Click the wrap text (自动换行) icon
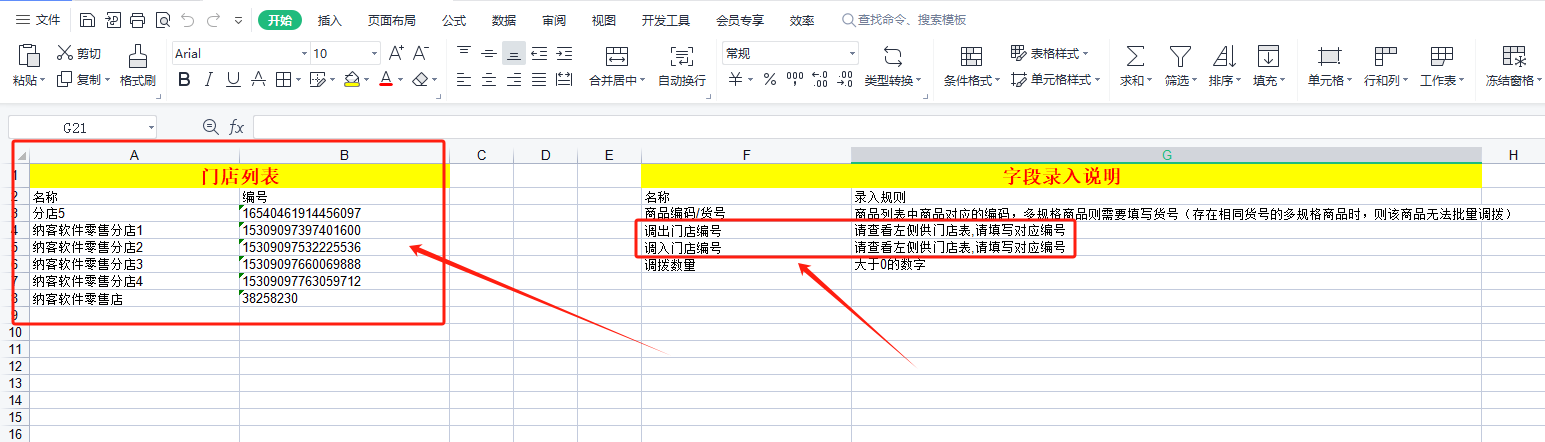1545x442 pixels. 681,55
